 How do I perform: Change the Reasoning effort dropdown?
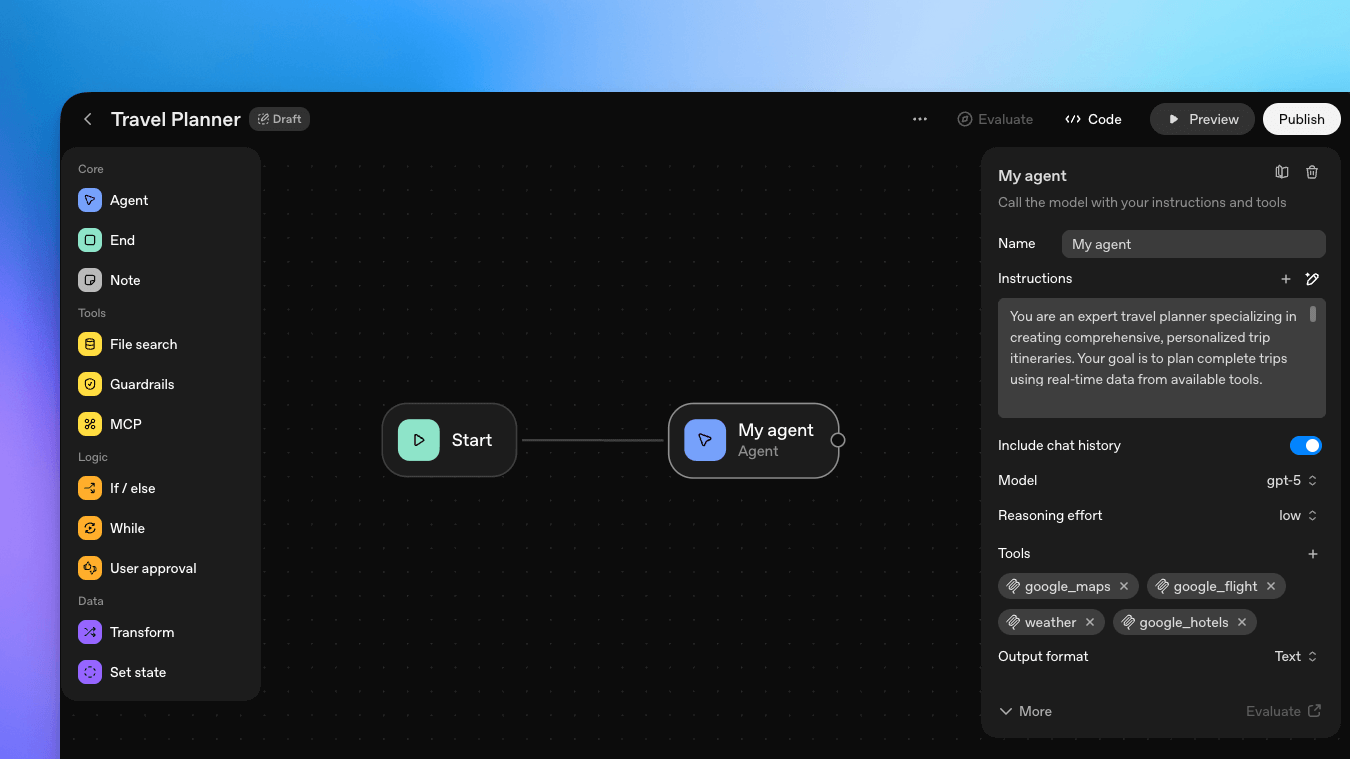pos(1298,516)
